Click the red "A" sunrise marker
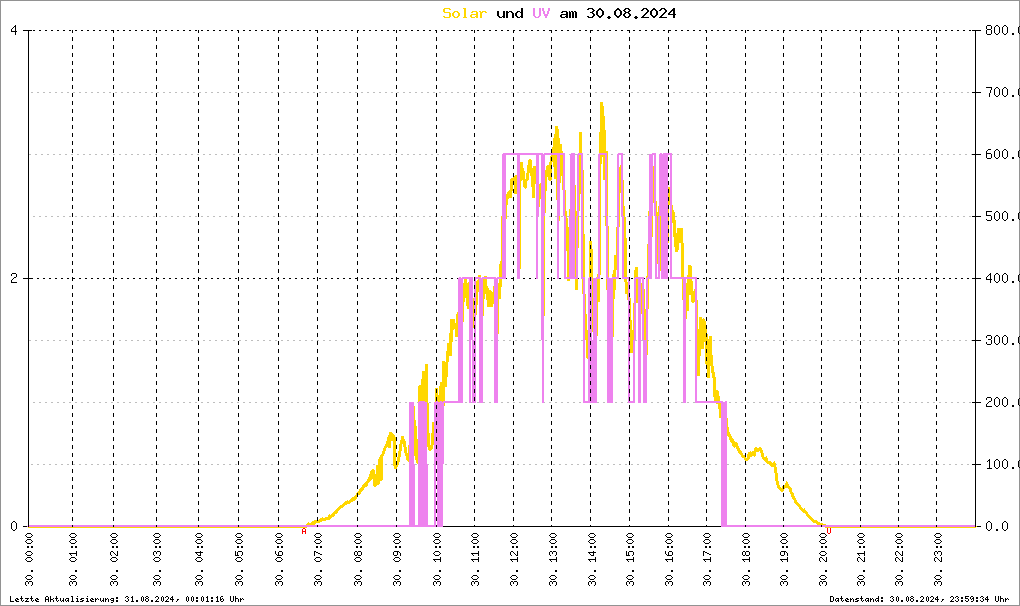 pyautogui.click(x=304, y=531)
